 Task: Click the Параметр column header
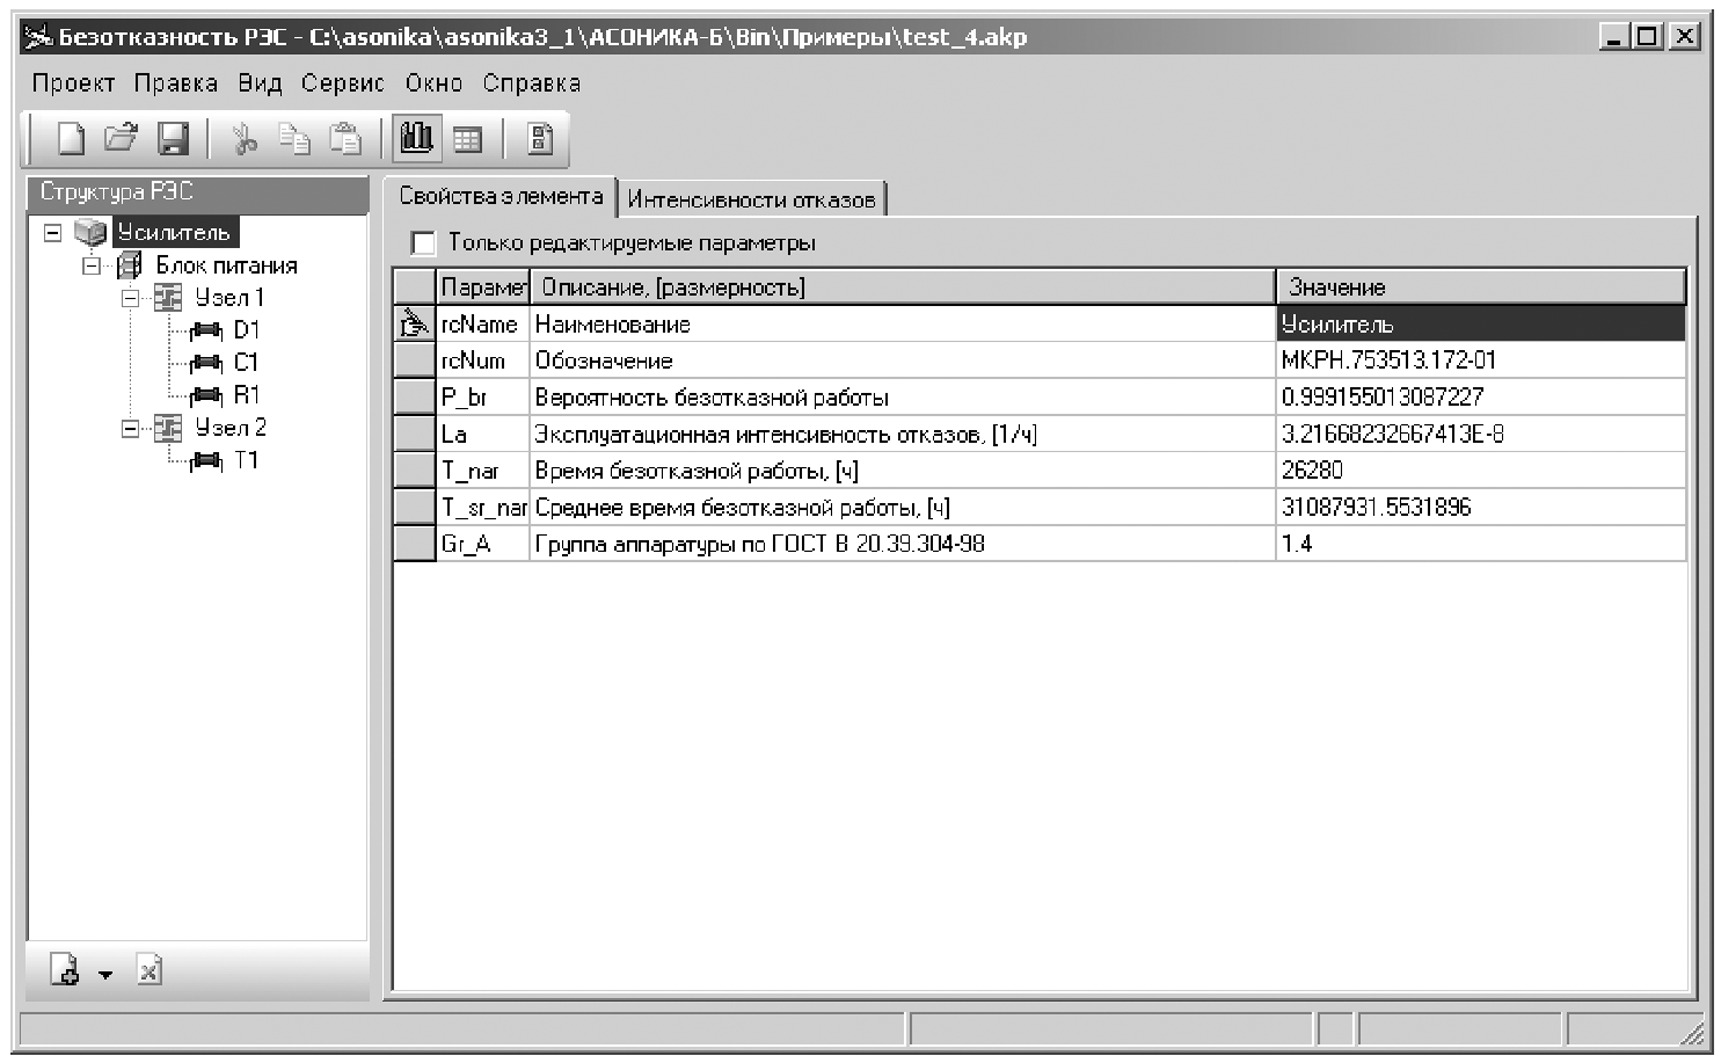[483, 287]
